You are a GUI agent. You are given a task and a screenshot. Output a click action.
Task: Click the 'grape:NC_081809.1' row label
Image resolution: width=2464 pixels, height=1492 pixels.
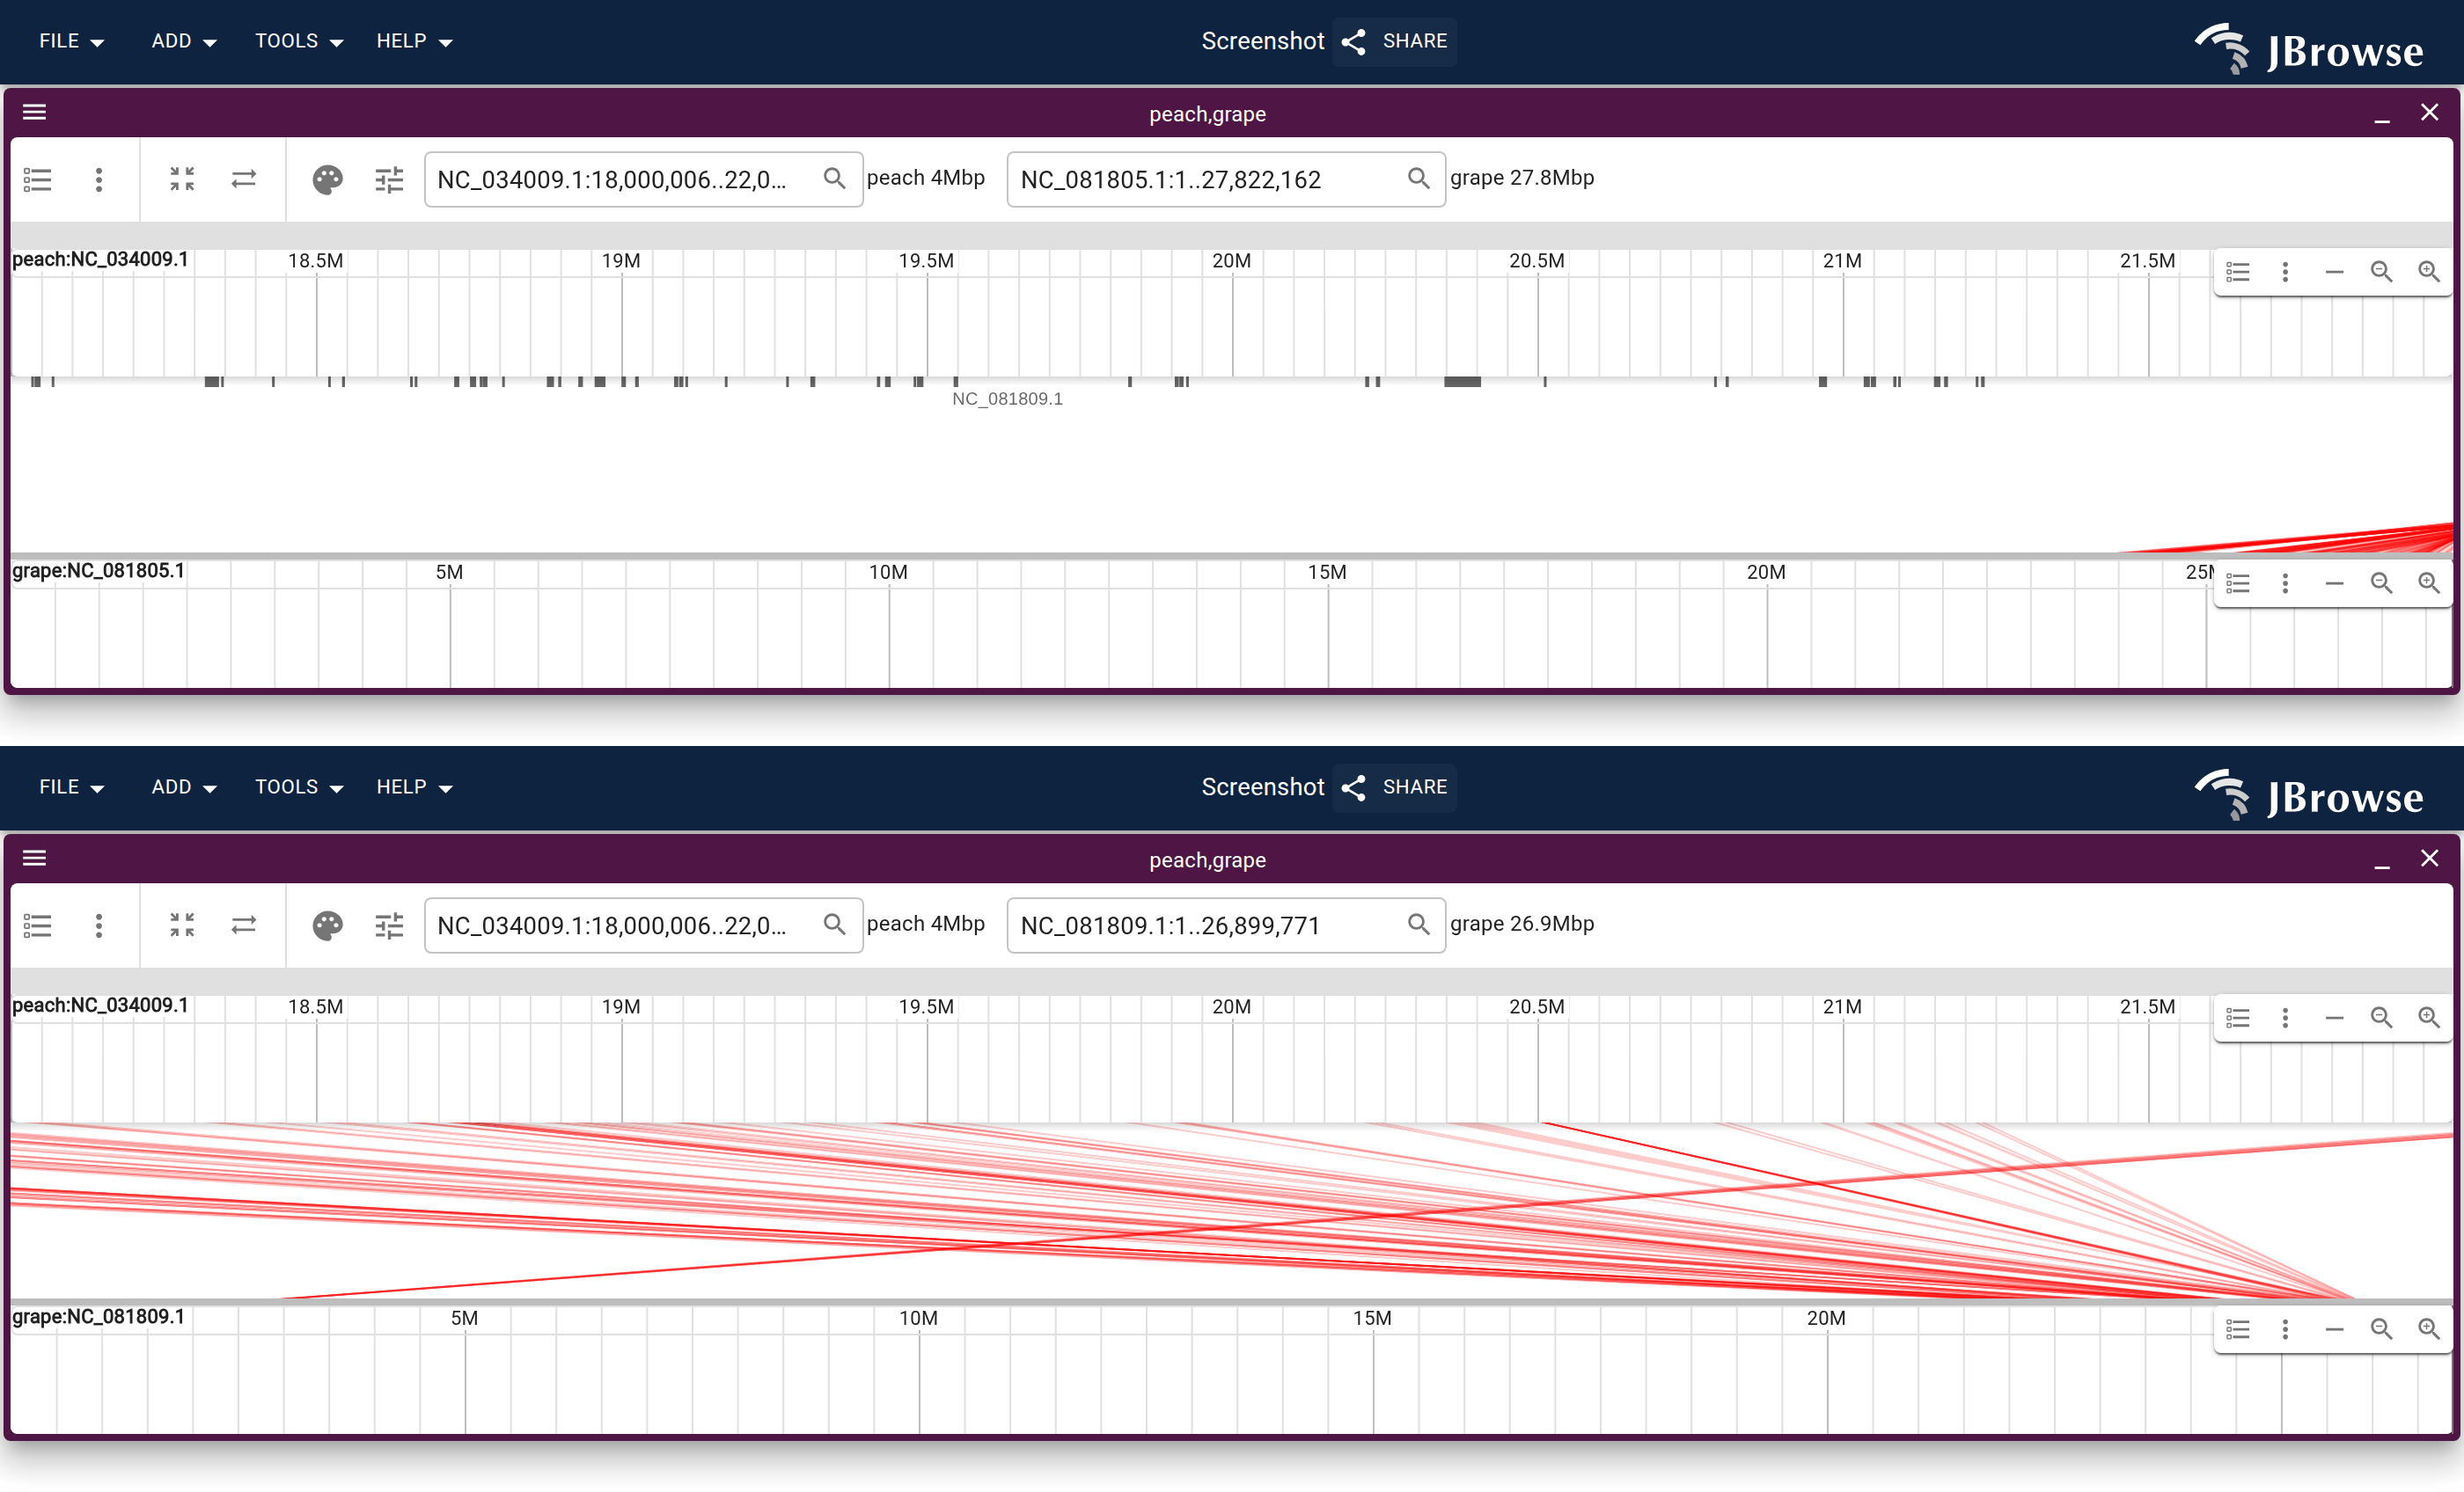tap(98, 1317)
